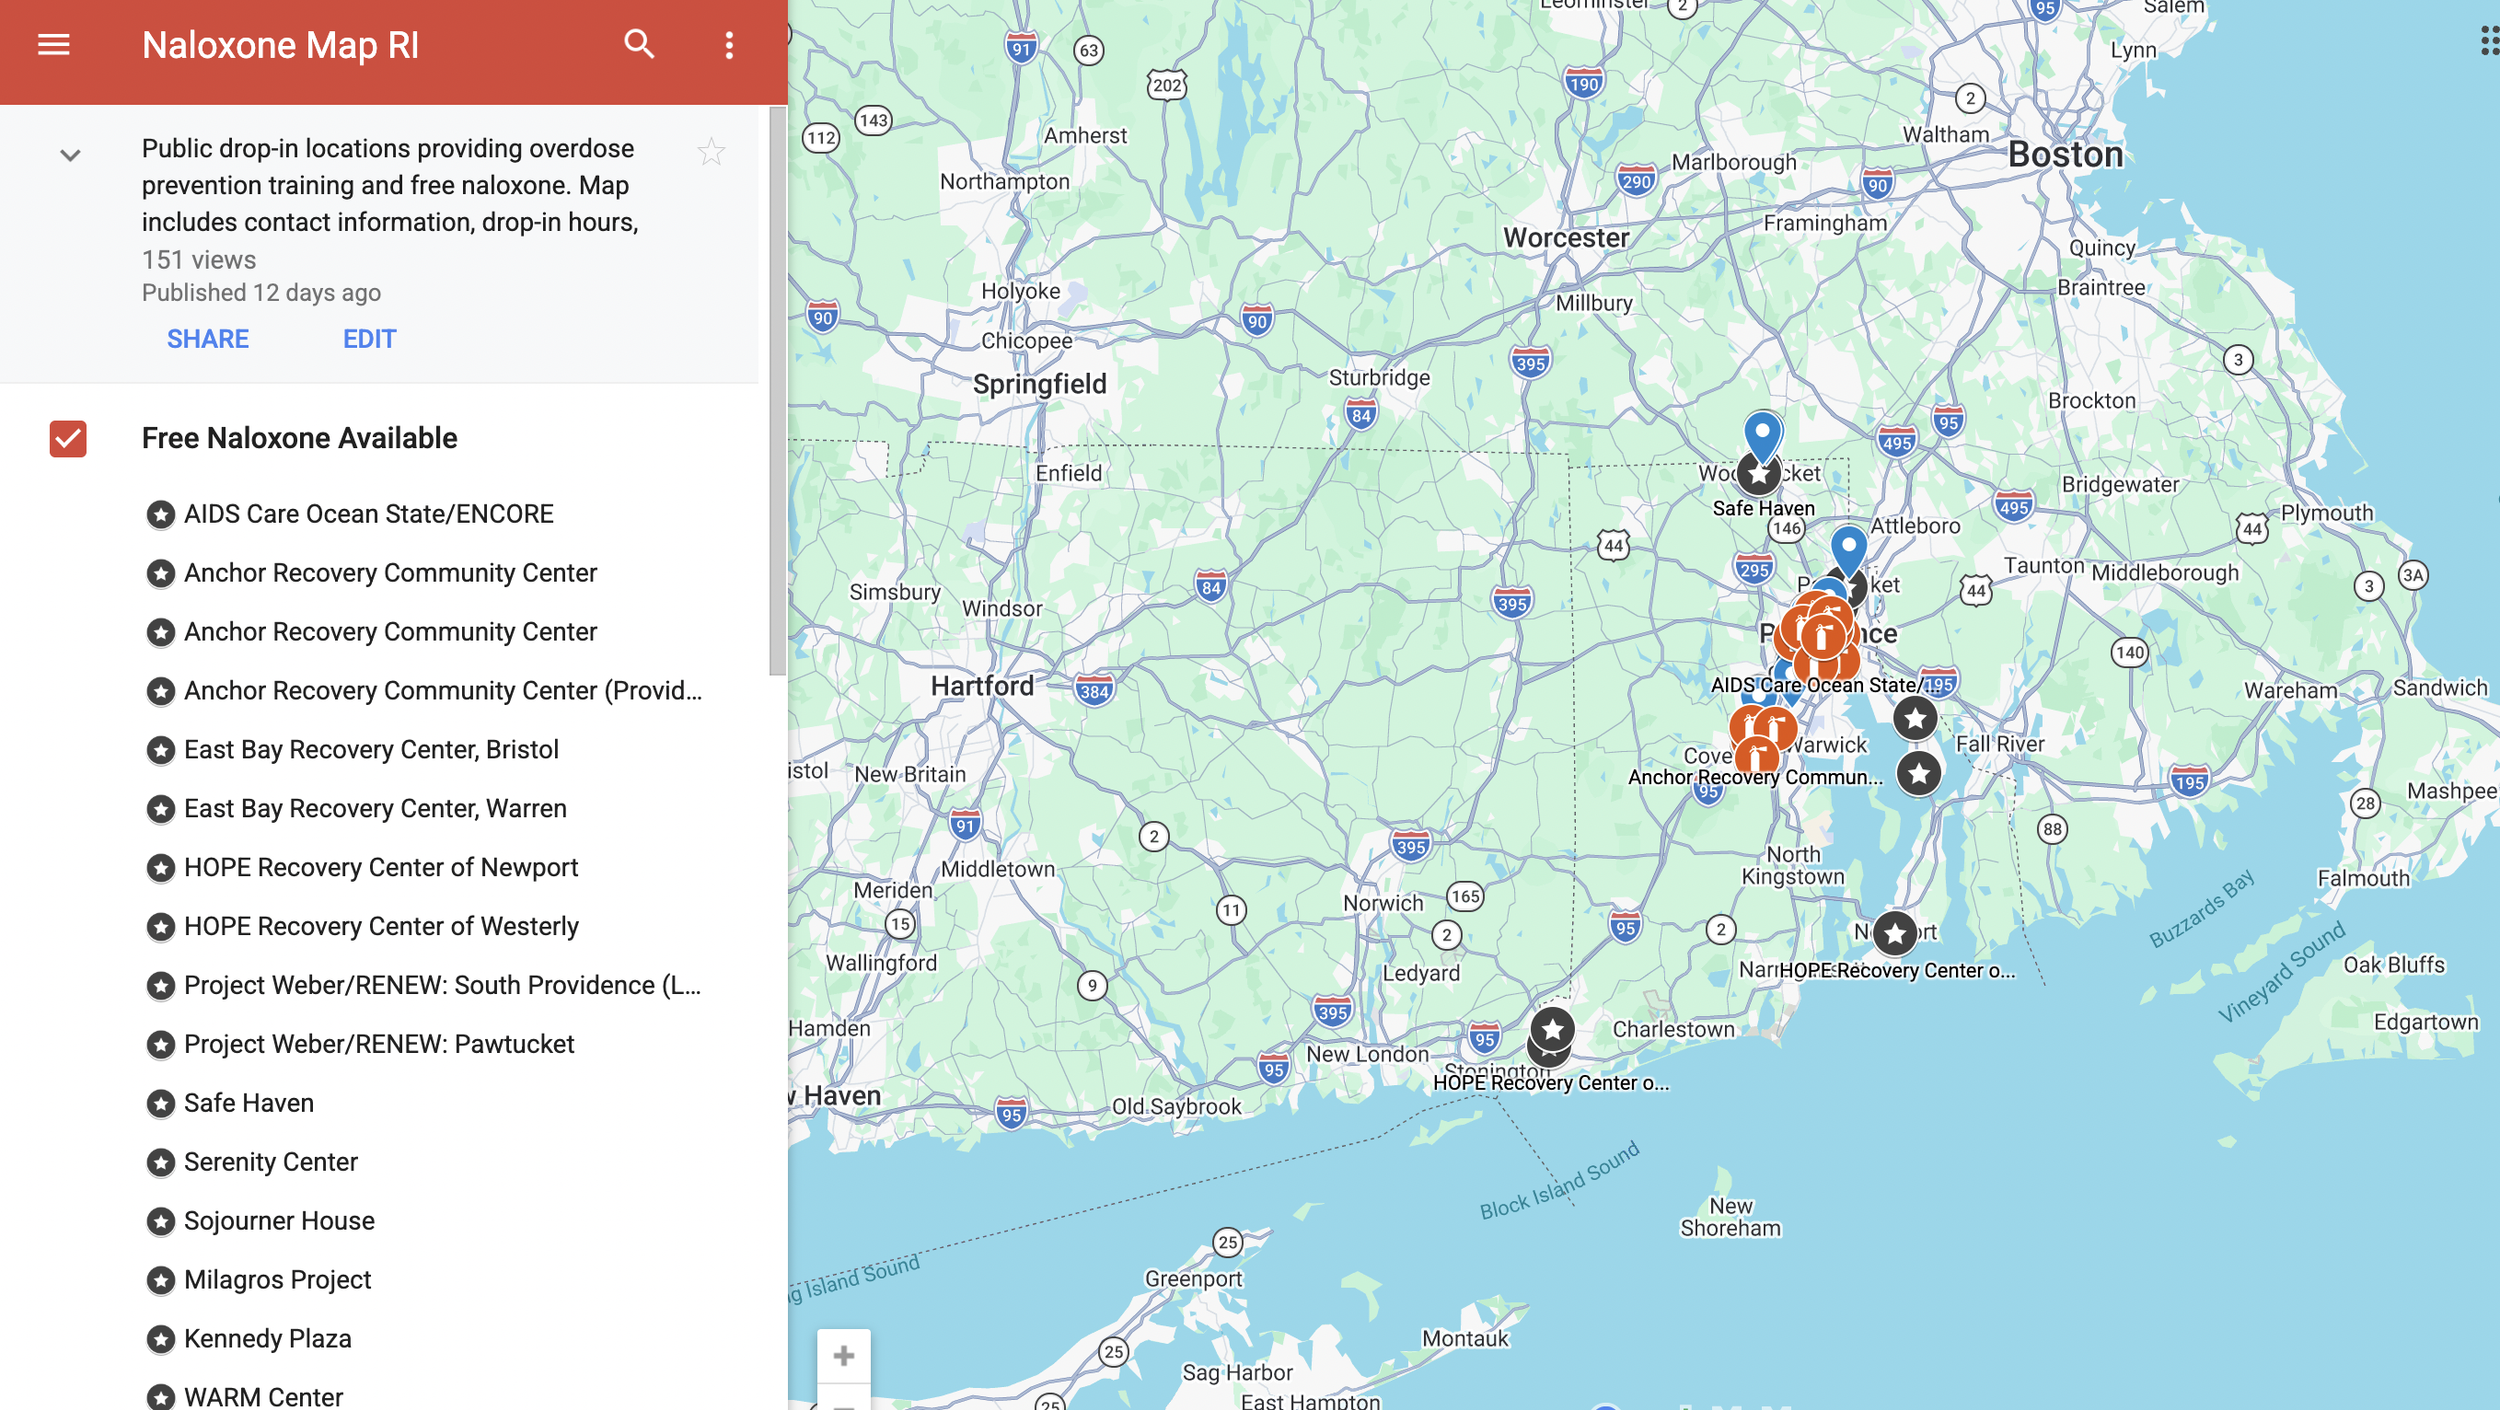Image resolution: width=2500 pixels, height=1410 pixels.
Task: Open Project Weber/RENEW: South Providence entry
Action: (443, 986)
